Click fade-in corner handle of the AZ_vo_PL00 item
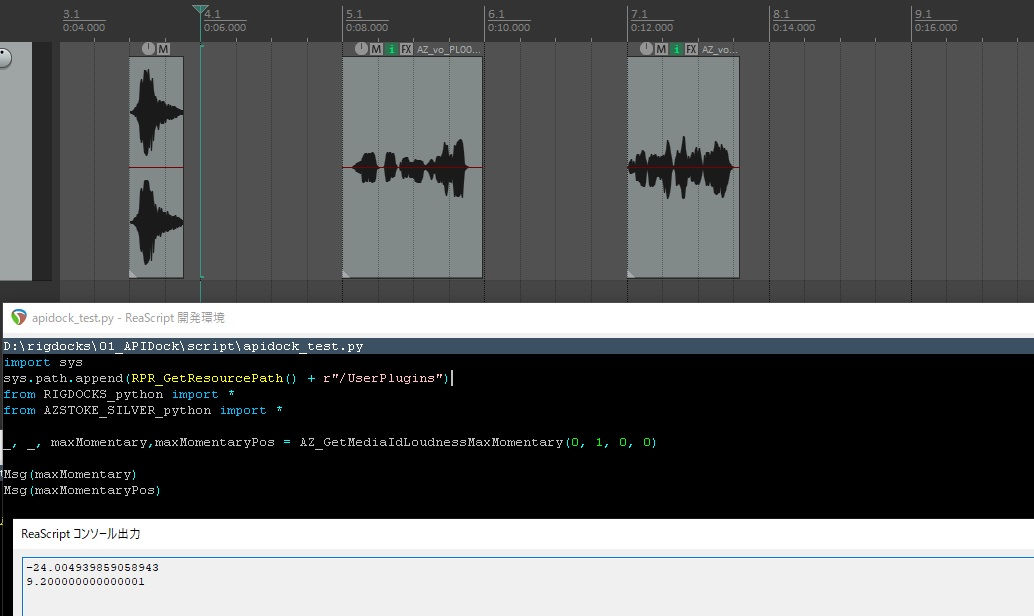Screen dimensions: 1034x616 click(x=346, y=274)
